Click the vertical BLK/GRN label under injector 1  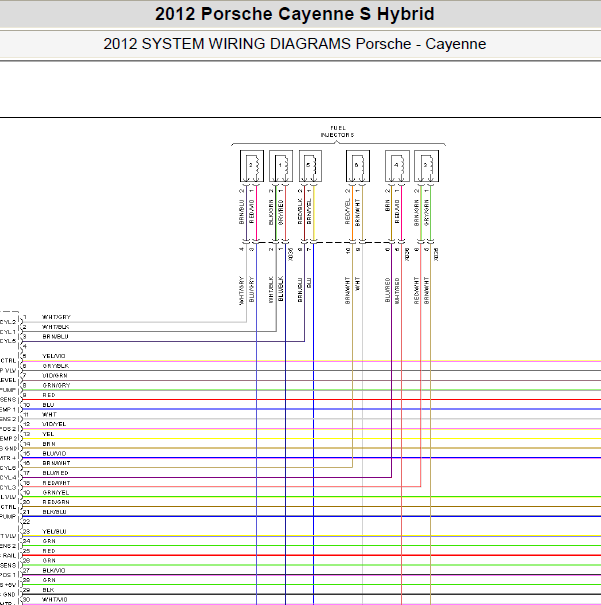coord(271,212)
